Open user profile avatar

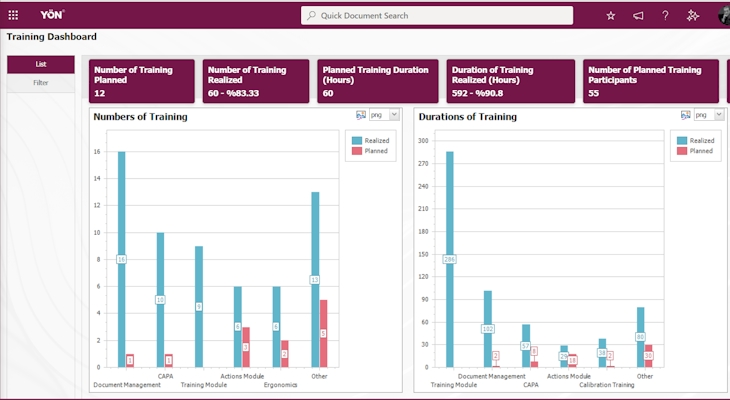(724, 16)
